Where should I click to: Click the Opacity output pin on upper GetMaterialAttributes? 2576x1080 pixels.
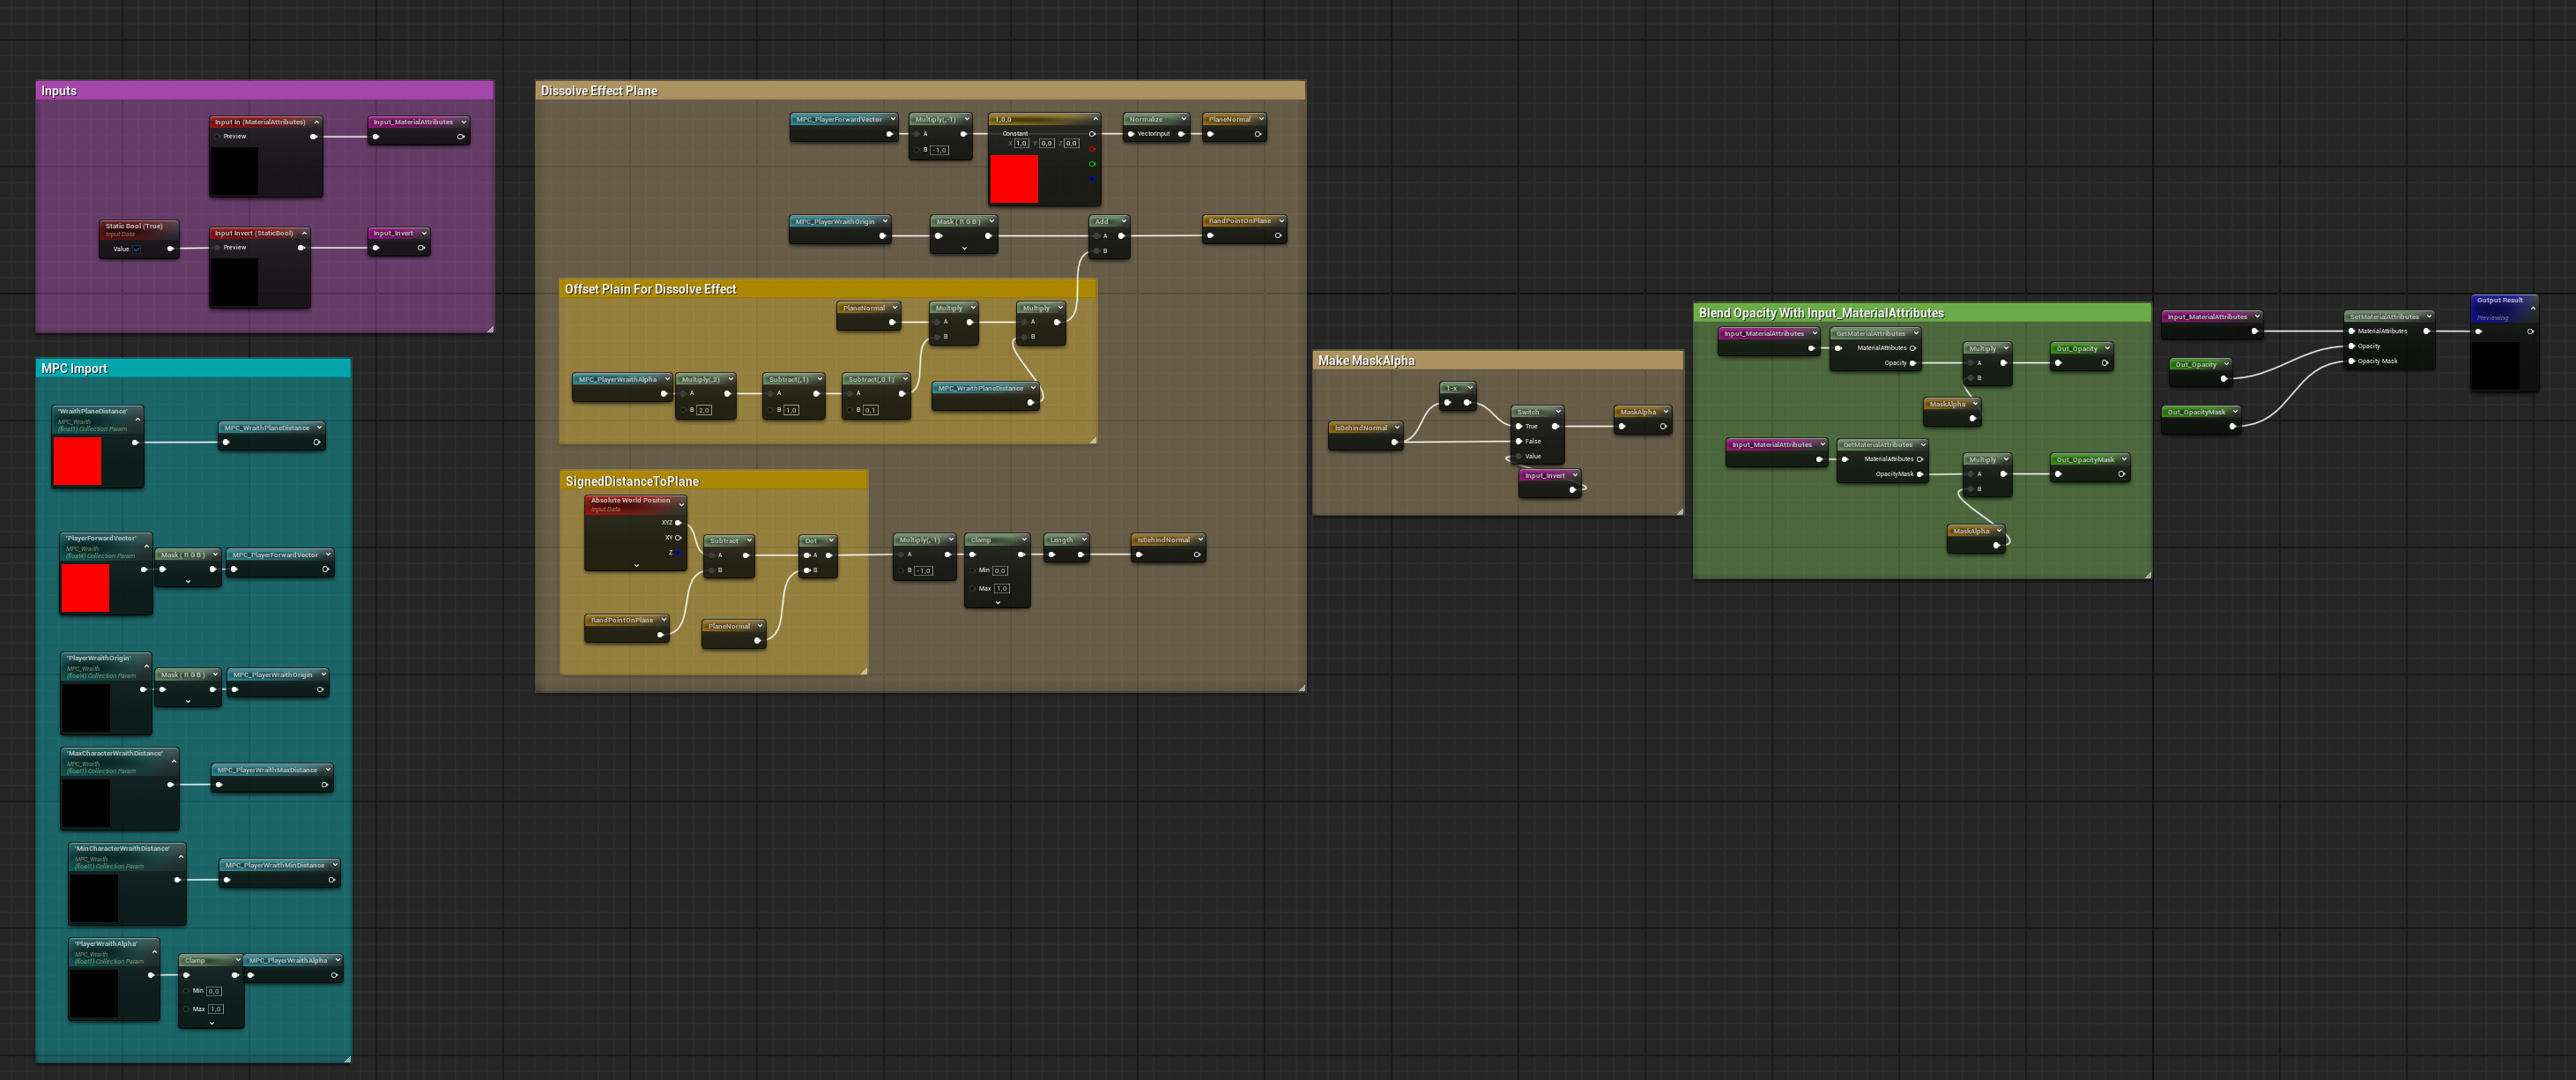pyautogui.click(x=1913, y=363)
